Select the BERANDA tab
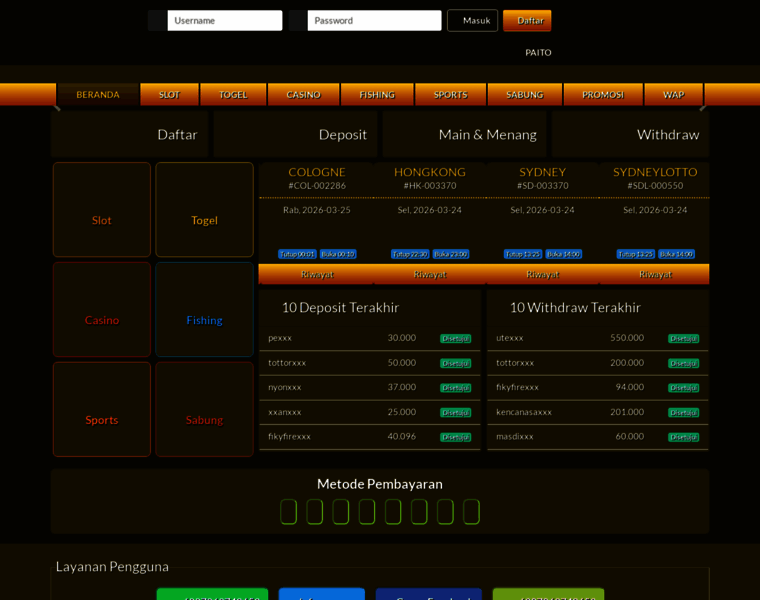Viewport: 760px width, 600px height. coord(98,94)
